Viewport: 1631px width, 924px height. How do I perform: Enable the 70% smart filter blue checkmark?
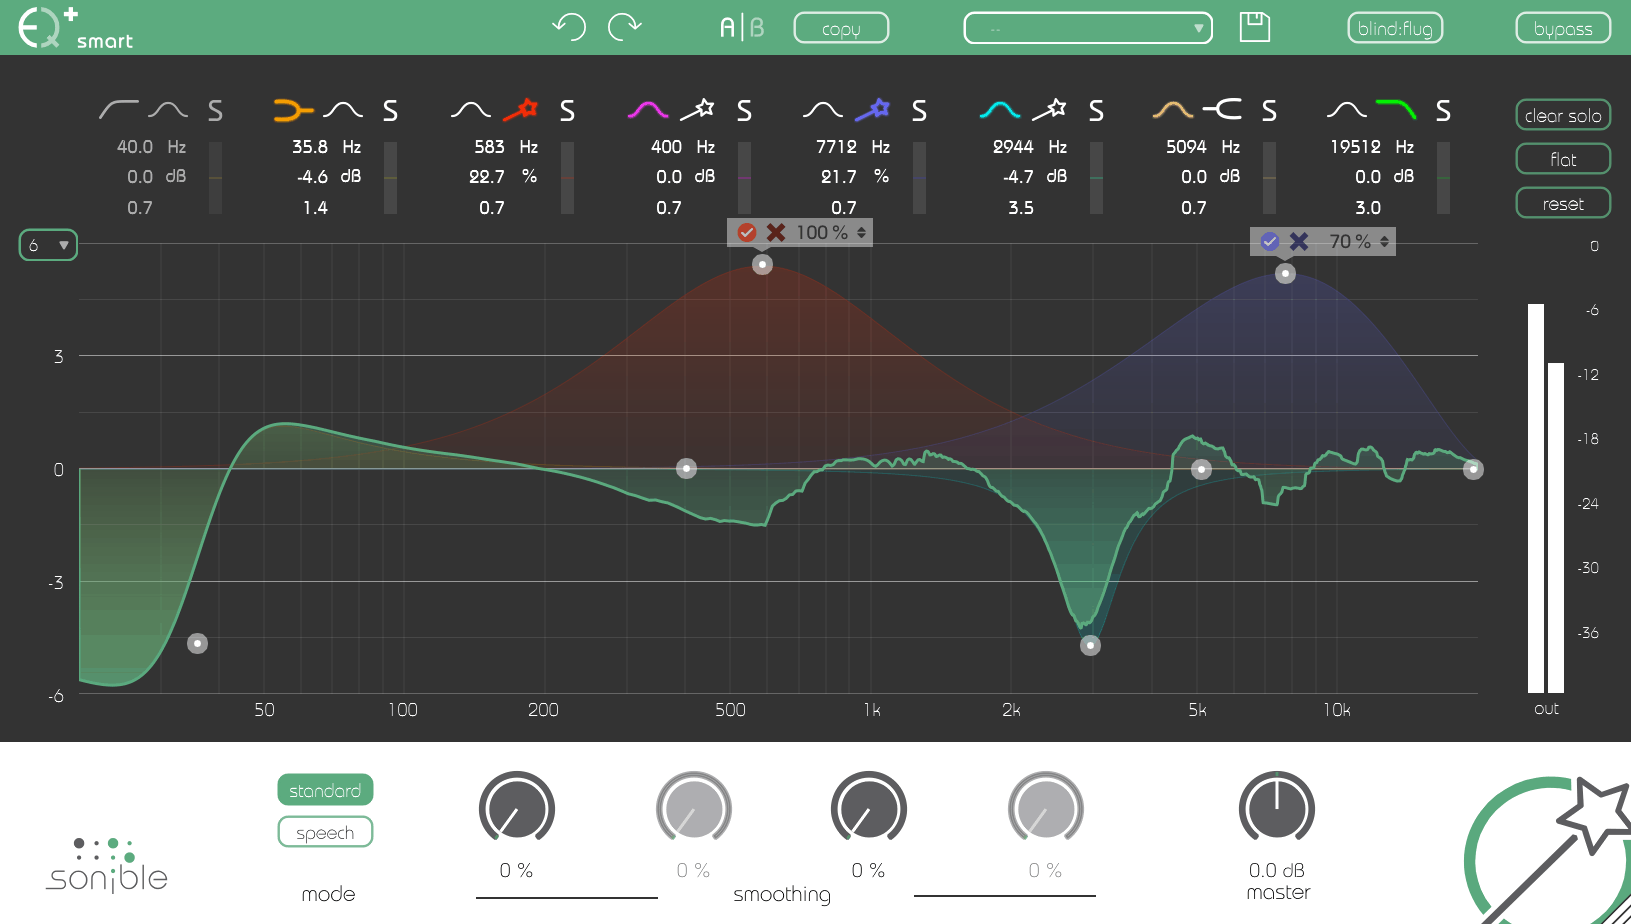pyautogui.click(x=1270, y=241)
